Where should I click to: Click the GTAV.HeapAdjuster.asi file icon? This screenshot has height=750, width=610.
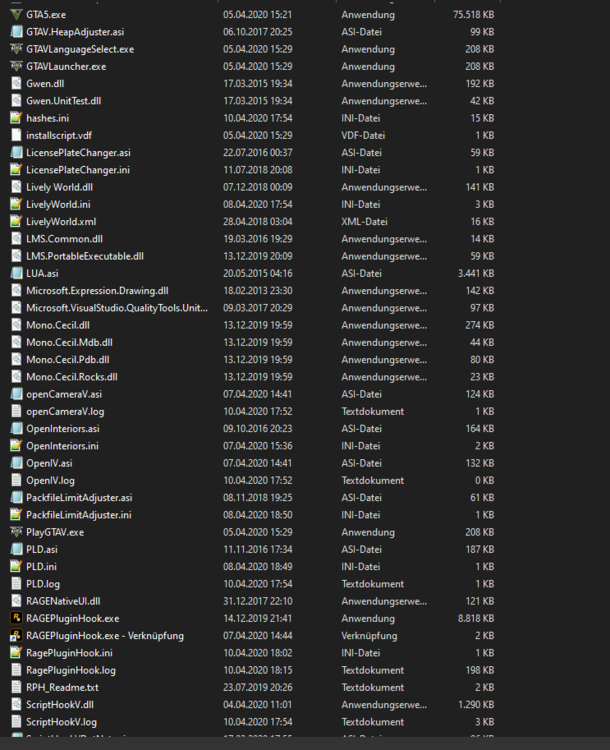pyautogui.click(x=16, y=32)
